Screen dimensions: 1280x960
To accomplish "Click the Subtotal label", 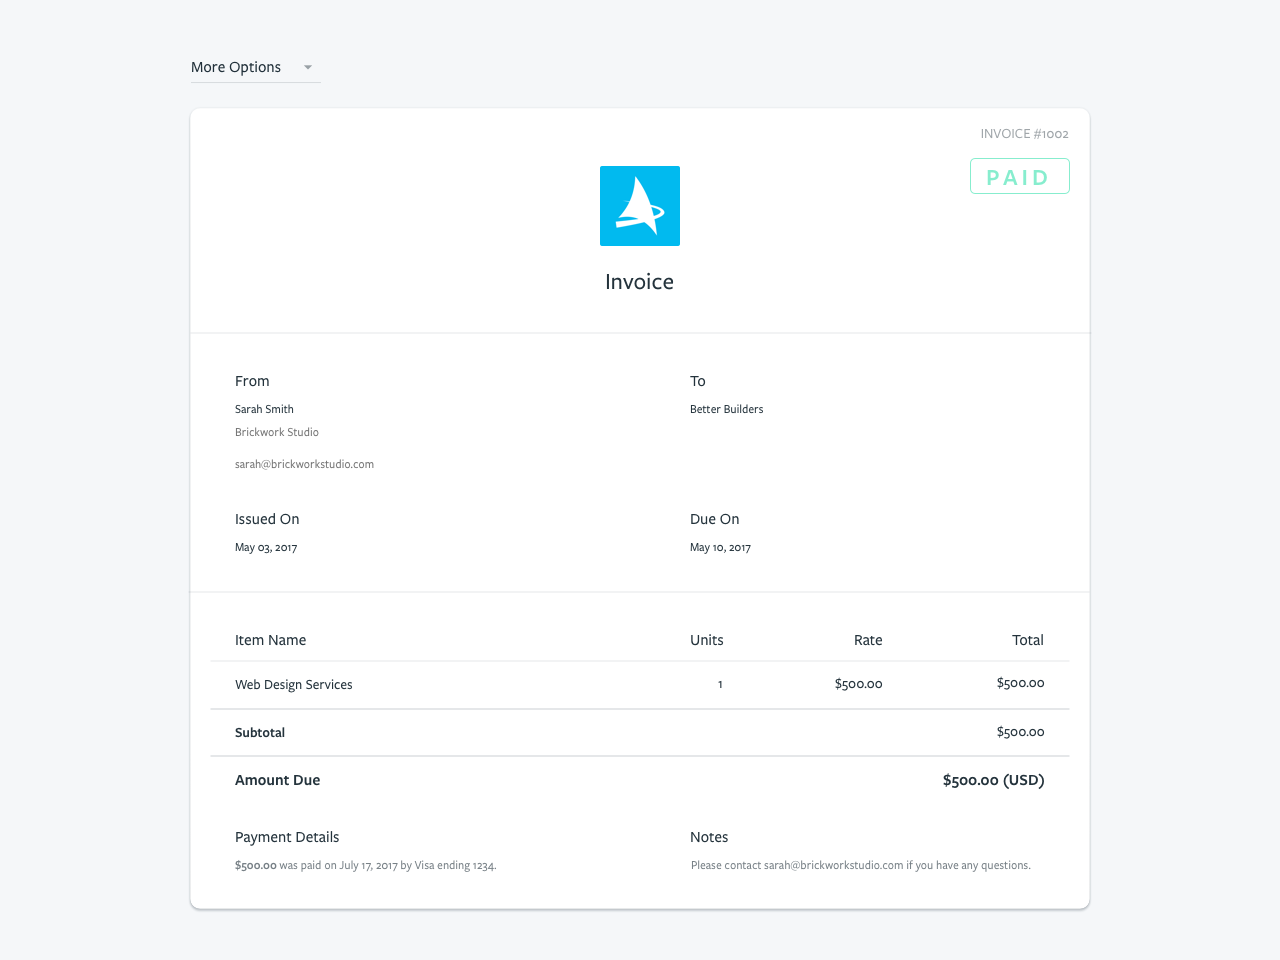I will coord(260,732).
